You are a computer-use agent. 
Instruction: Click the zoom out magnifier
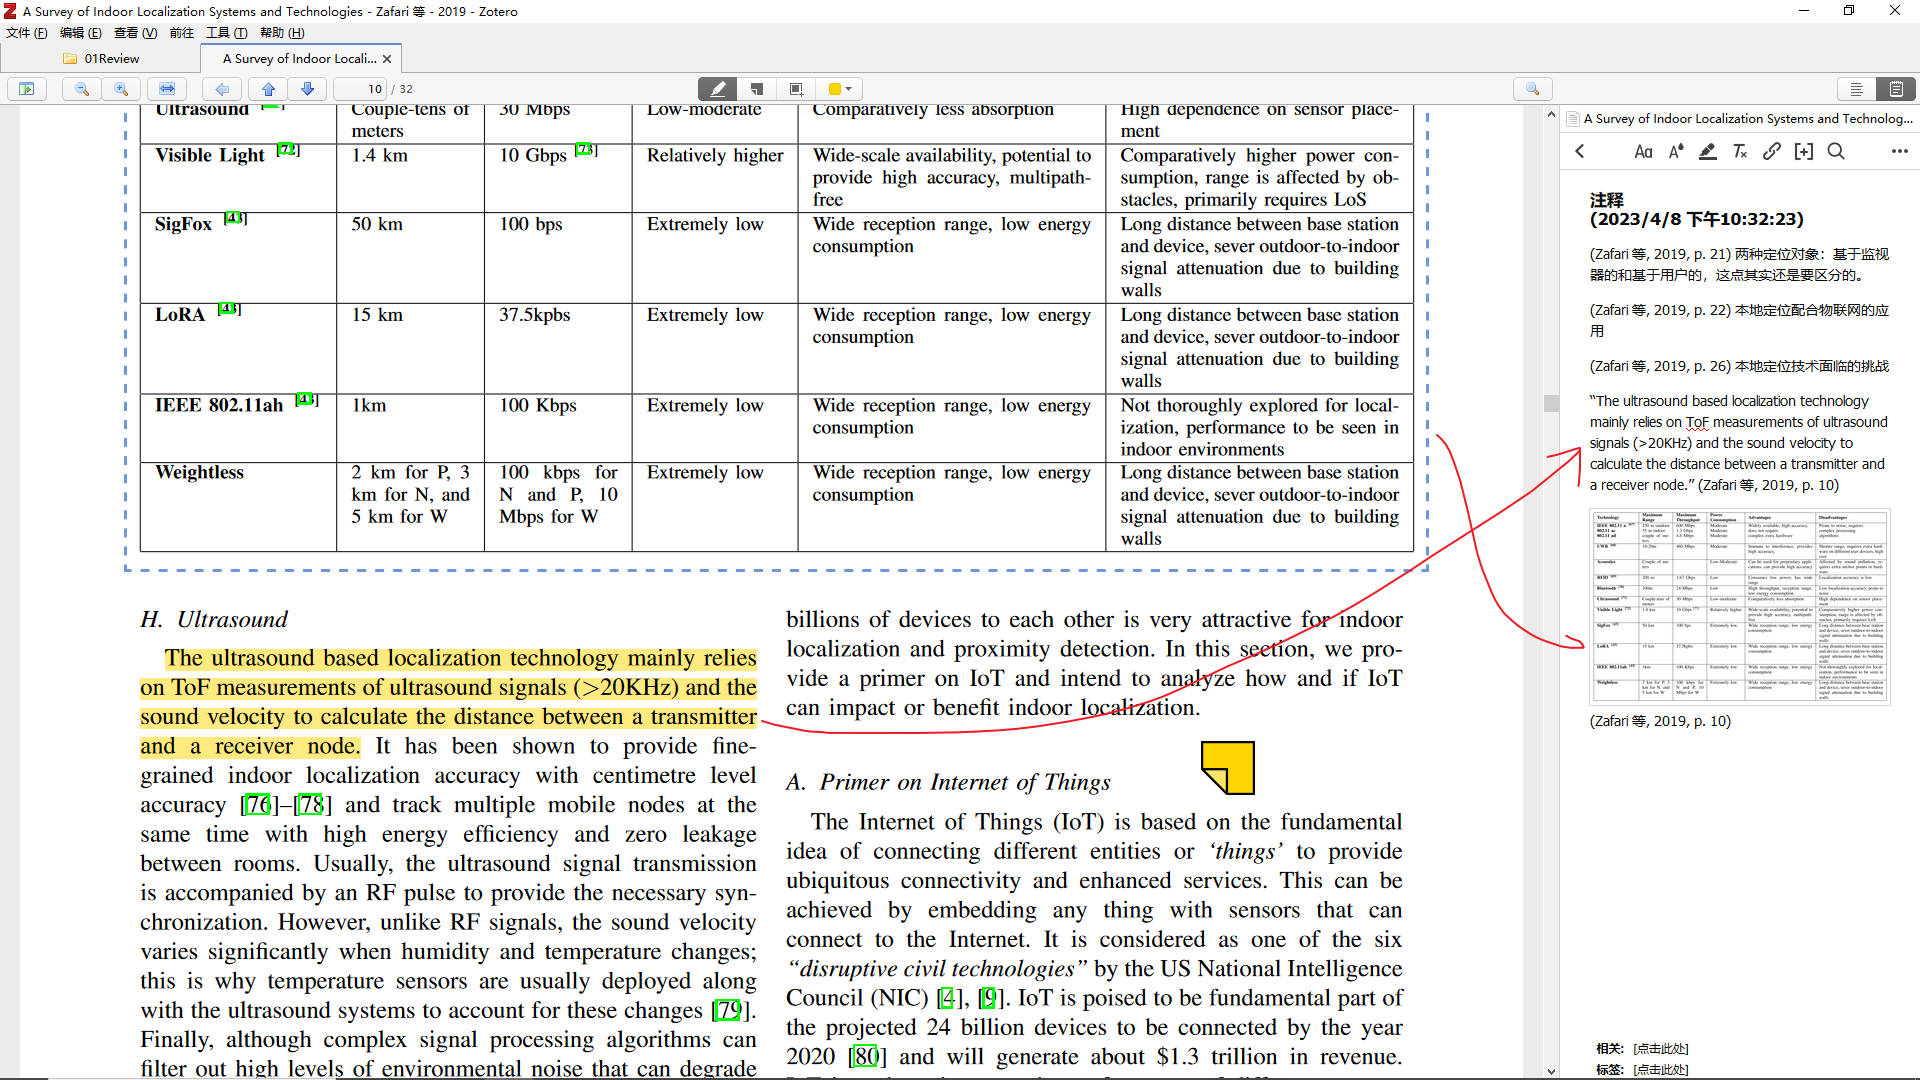pos(82,89)
